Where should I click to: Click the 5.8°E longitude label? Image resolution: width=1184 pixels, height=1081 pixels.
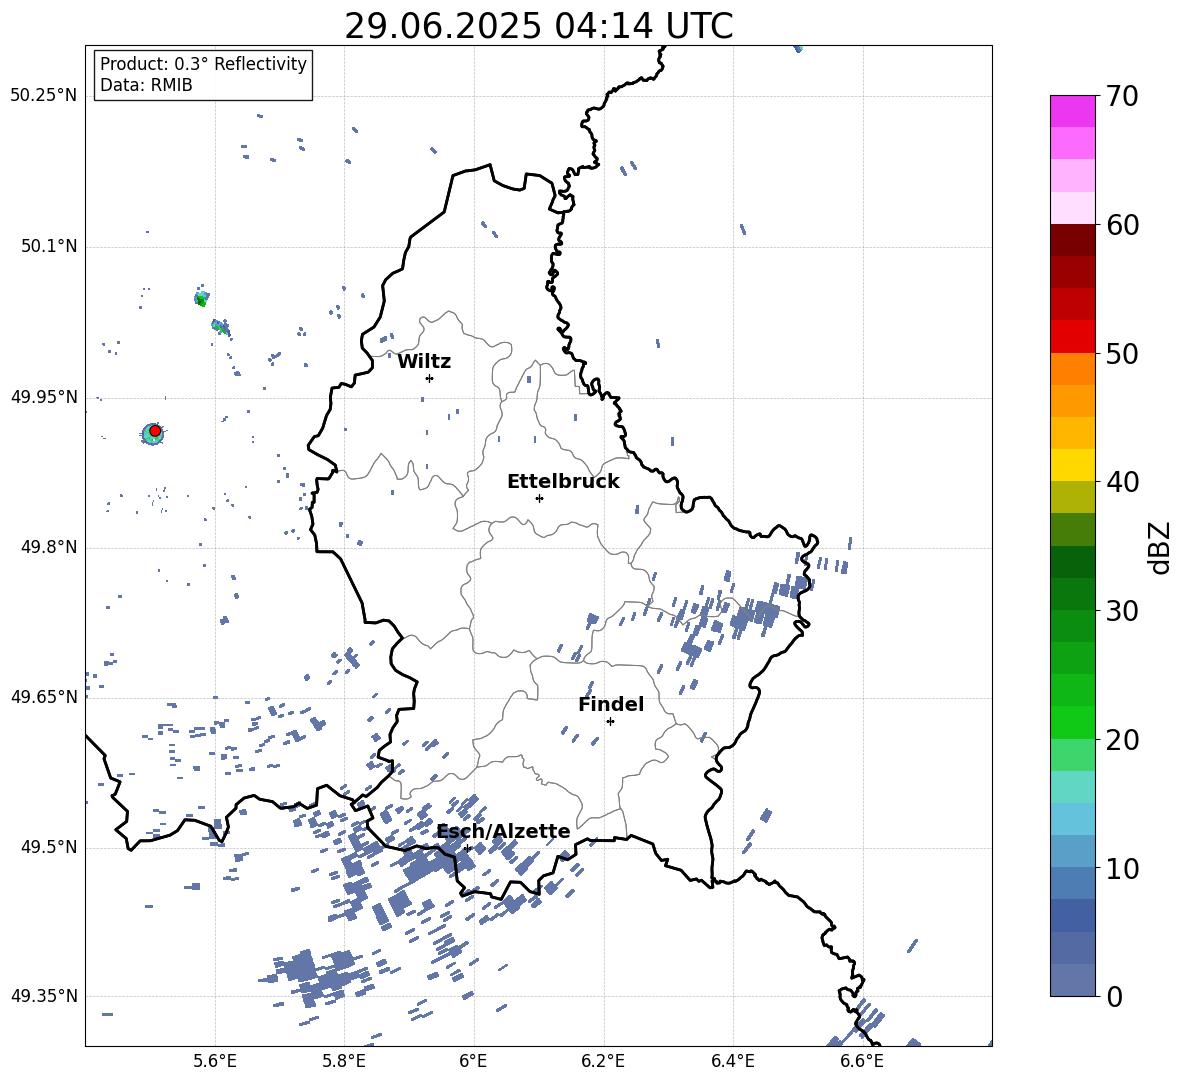344,1061
